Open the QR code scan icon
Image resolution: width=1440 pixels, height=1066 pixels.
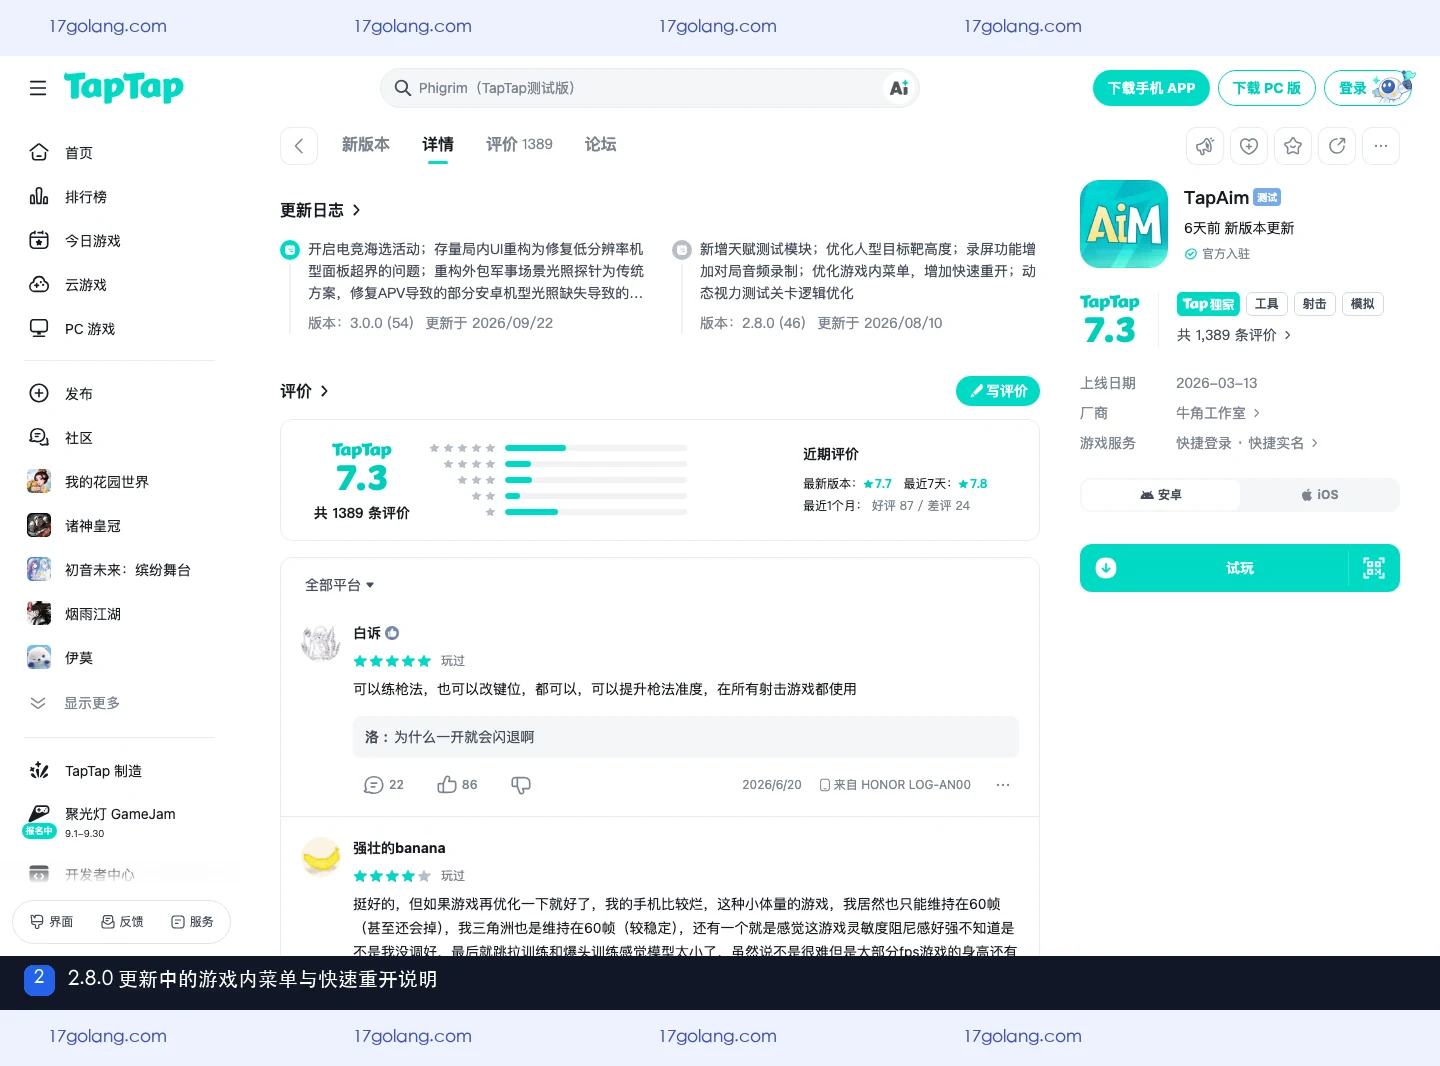pyautogui.click(x=1374, y=568)
